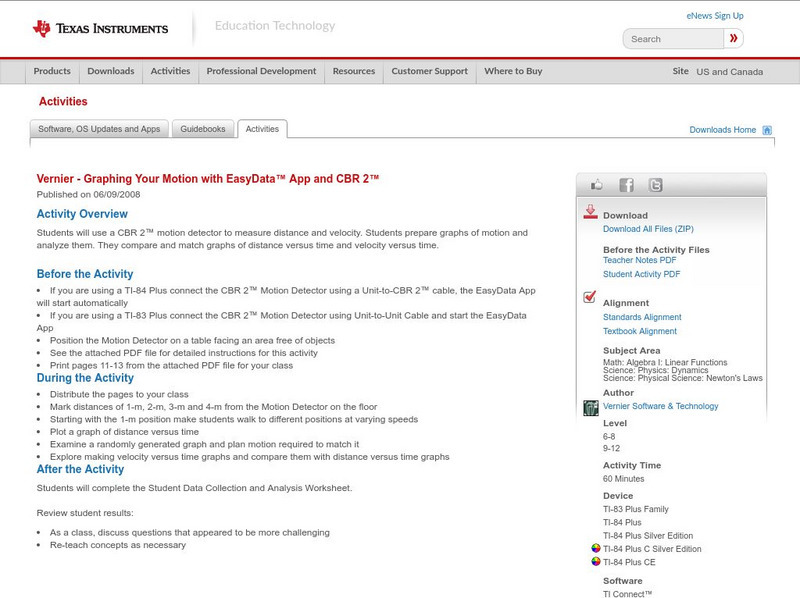Click inside the Search field

(673, 39)
